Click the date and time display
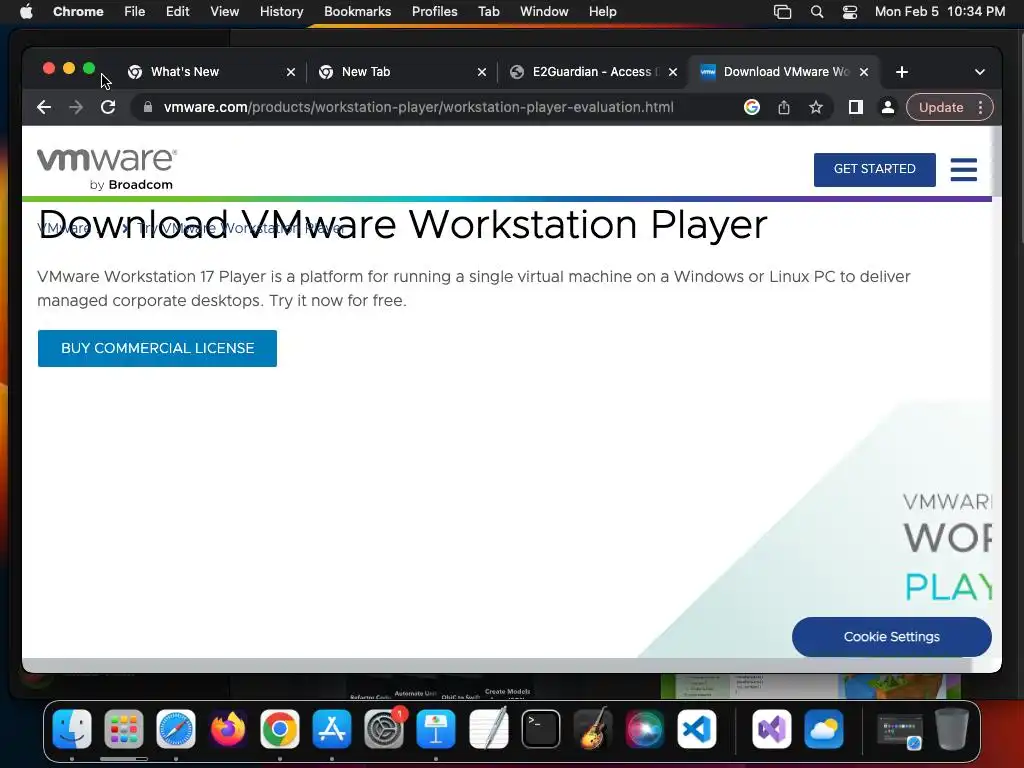1024x768 pixels. point(940,12)
